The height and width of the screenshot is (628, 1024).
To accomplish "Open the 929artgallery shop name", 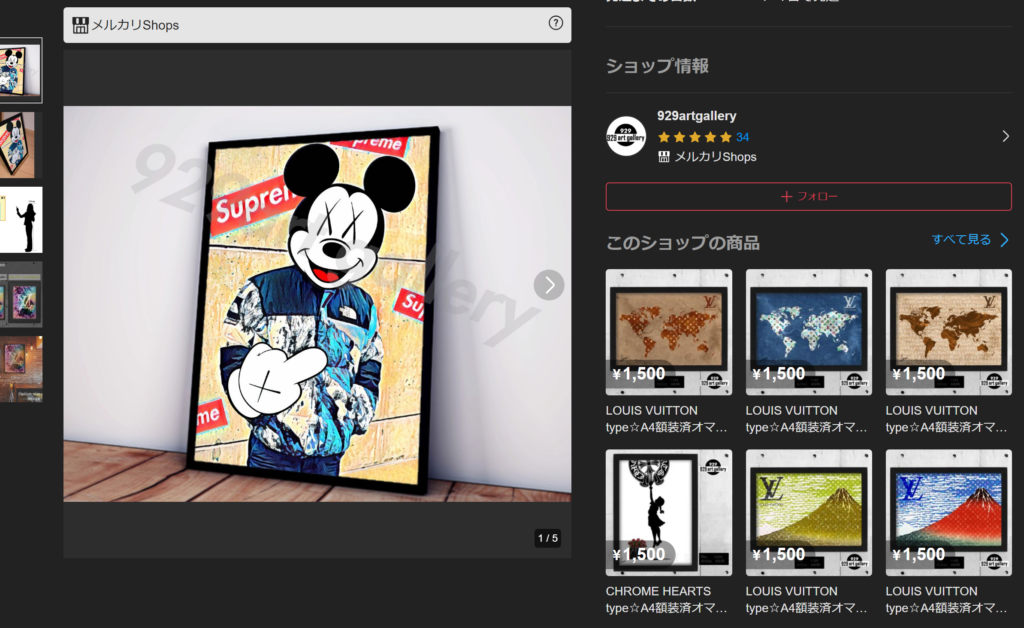I will click(696, 116).
